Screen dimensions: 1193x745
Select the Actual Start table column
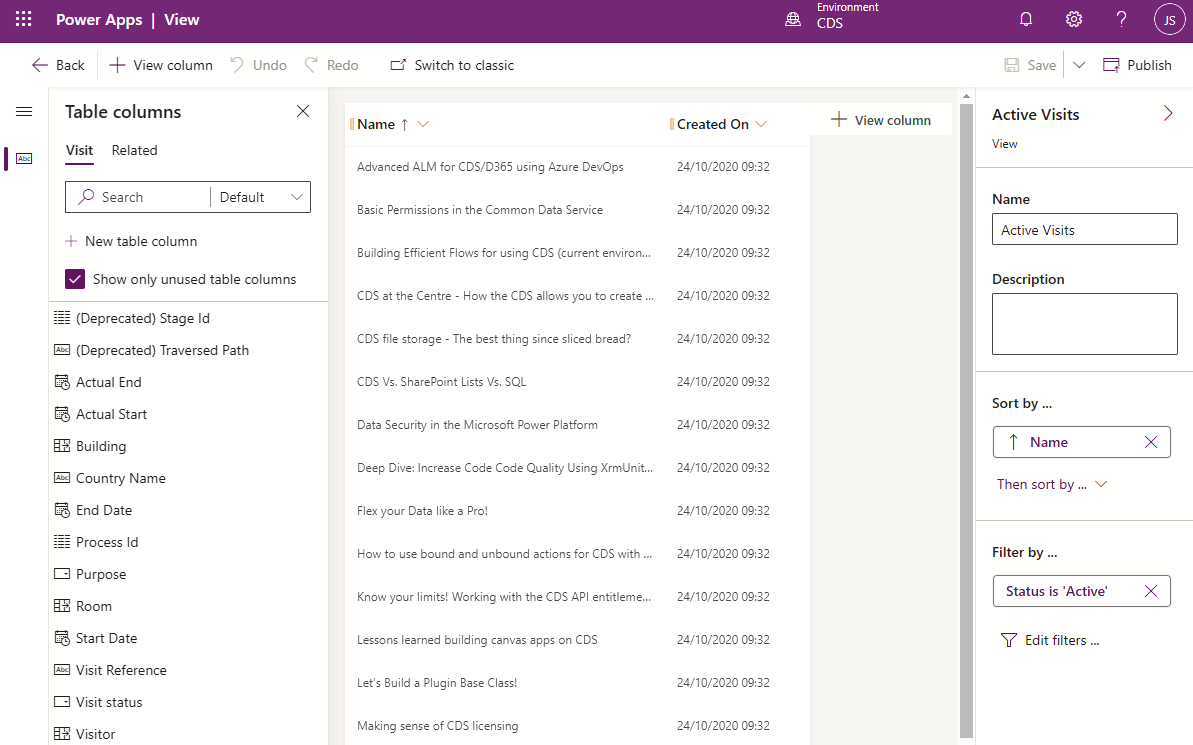point(111,414)
